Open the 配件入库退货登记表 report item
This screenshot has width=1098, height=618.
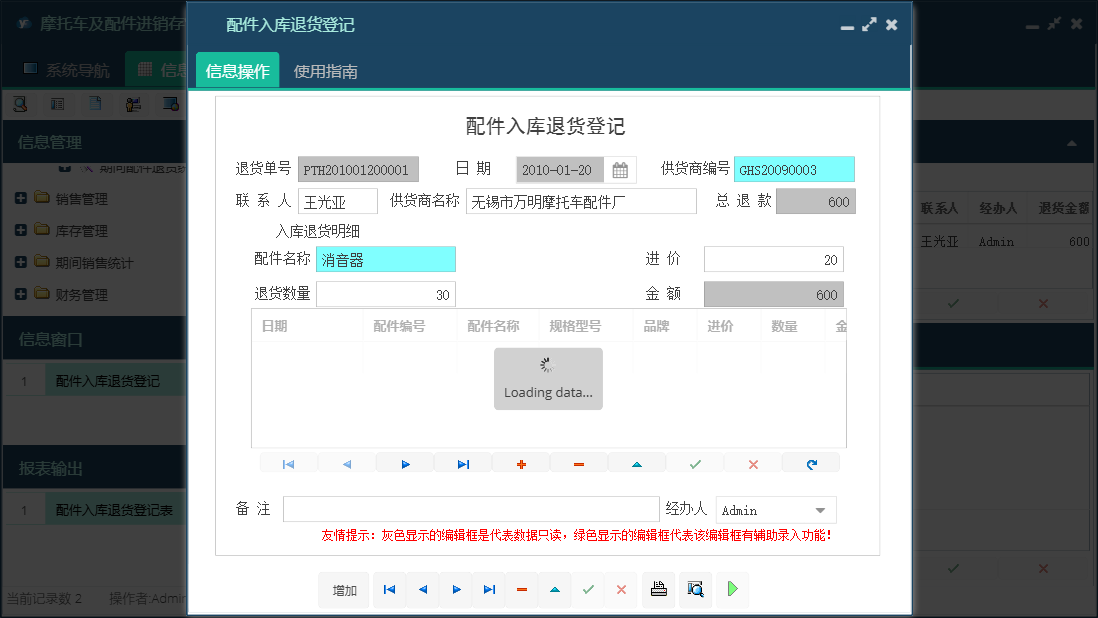[x=113, y=508]
